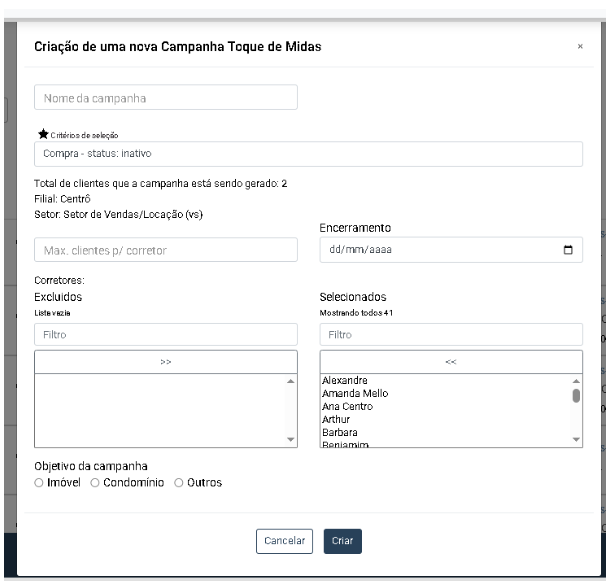Close the campaign creation dialog with X

pos(581,46)
